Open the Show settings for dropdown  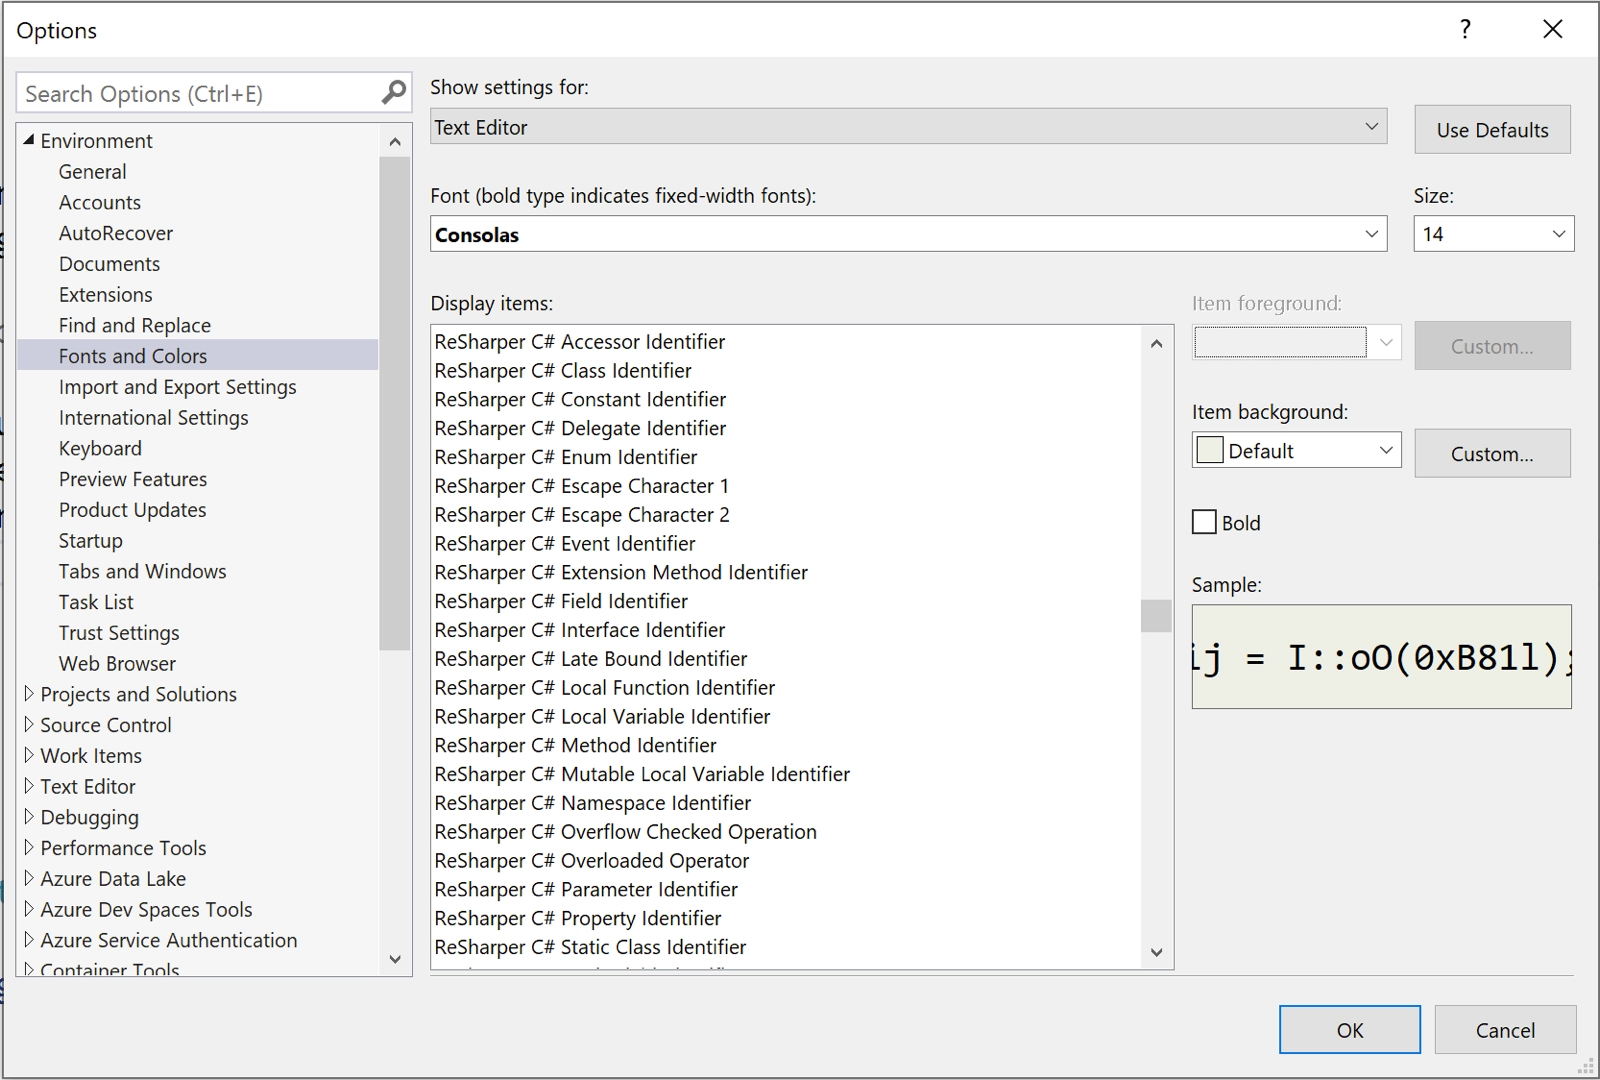coord(908,127)
